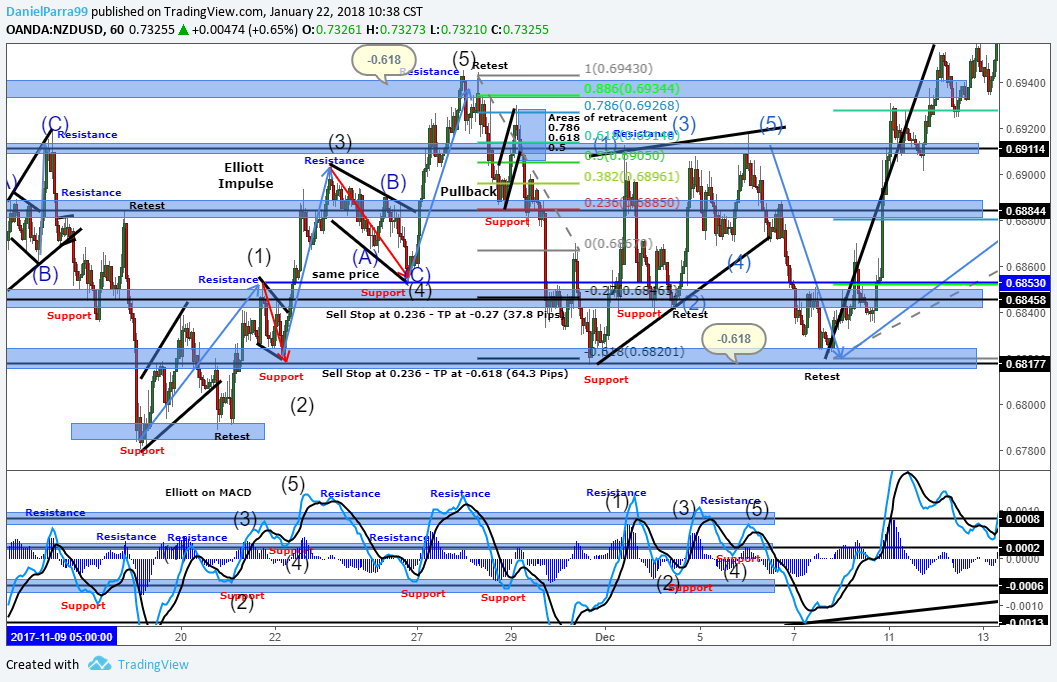Click the -0.0013 MACD level label
The width and height of the screenshot is (1057, 682).
click(x=1026, y=621)
